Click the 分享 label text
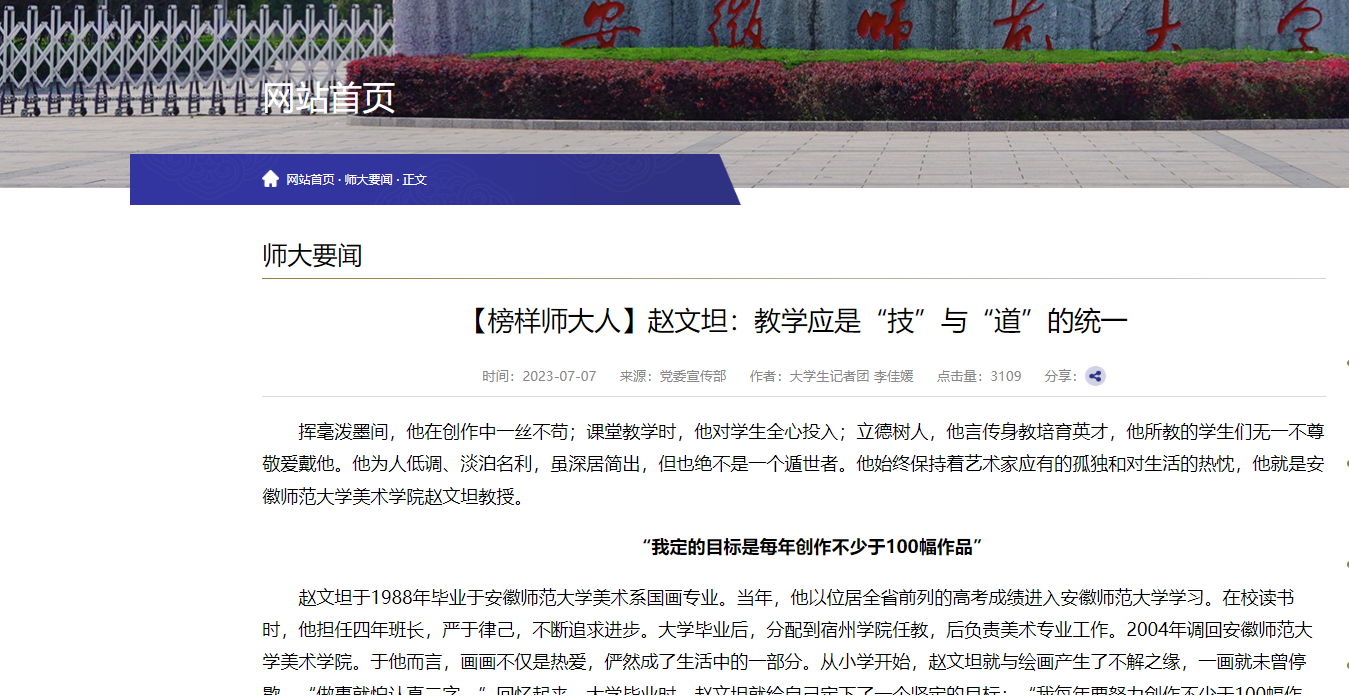1349x700 pixels. click(x=1058, y=376)
